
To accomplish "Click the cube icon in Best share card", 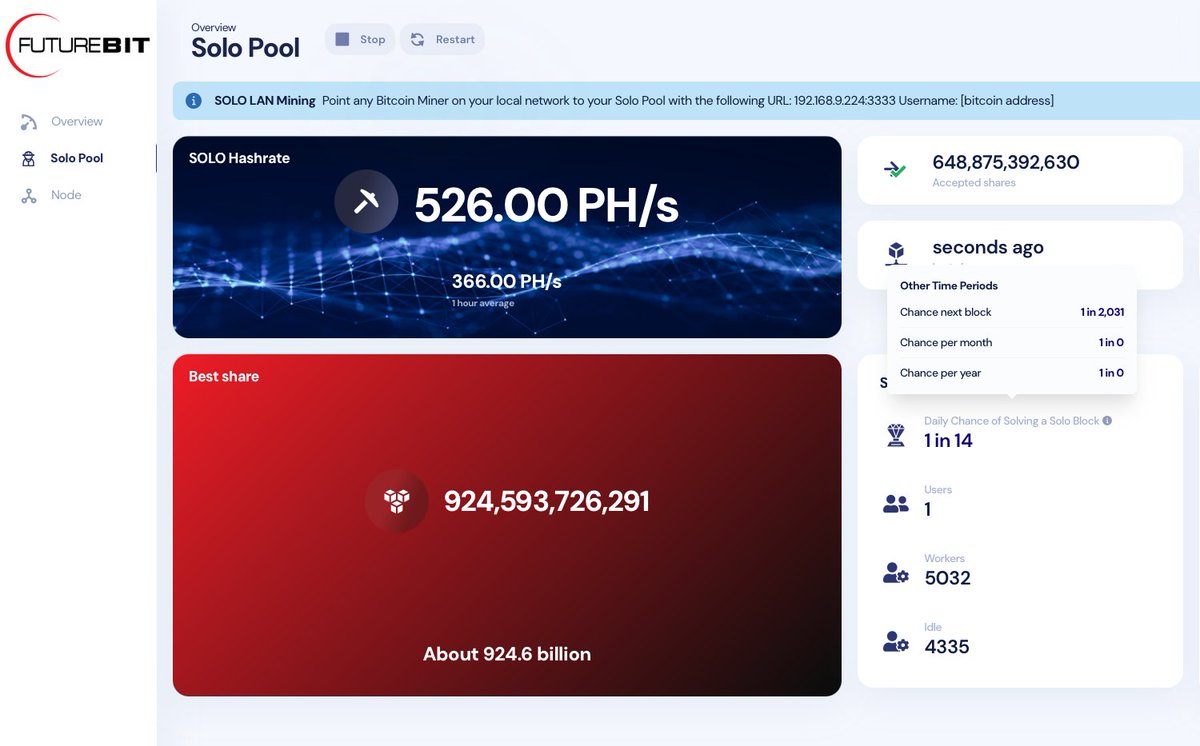I will point(397,501).
